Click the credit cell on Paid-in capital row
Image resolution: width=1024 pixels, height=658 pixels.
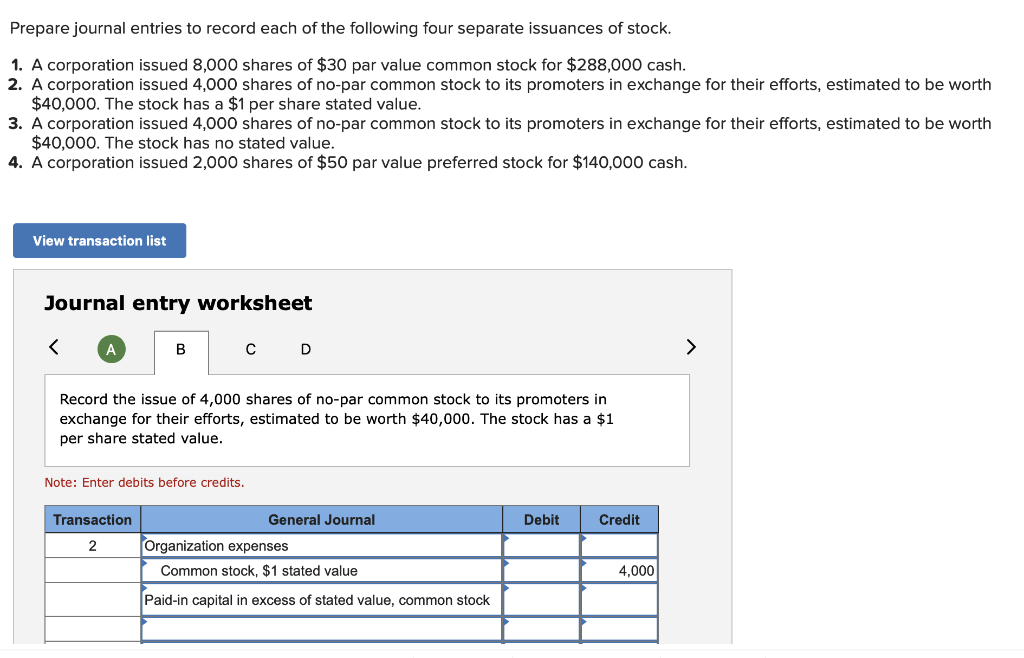point(620,599)
